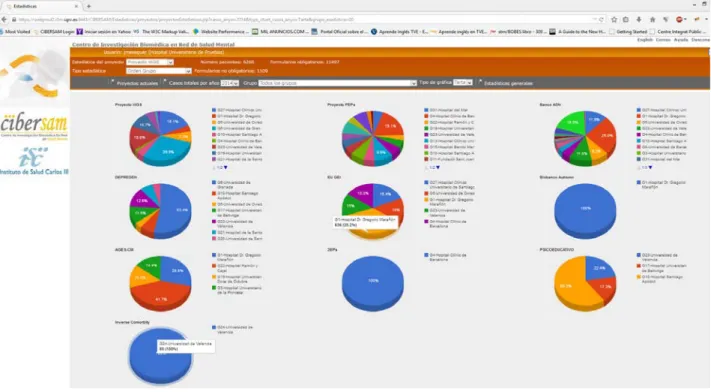Click the blue legend swatch beside DEPRESIÓN chart
Image resolution: width=711 pixels, height=392 pixels.
pos(214,182)
